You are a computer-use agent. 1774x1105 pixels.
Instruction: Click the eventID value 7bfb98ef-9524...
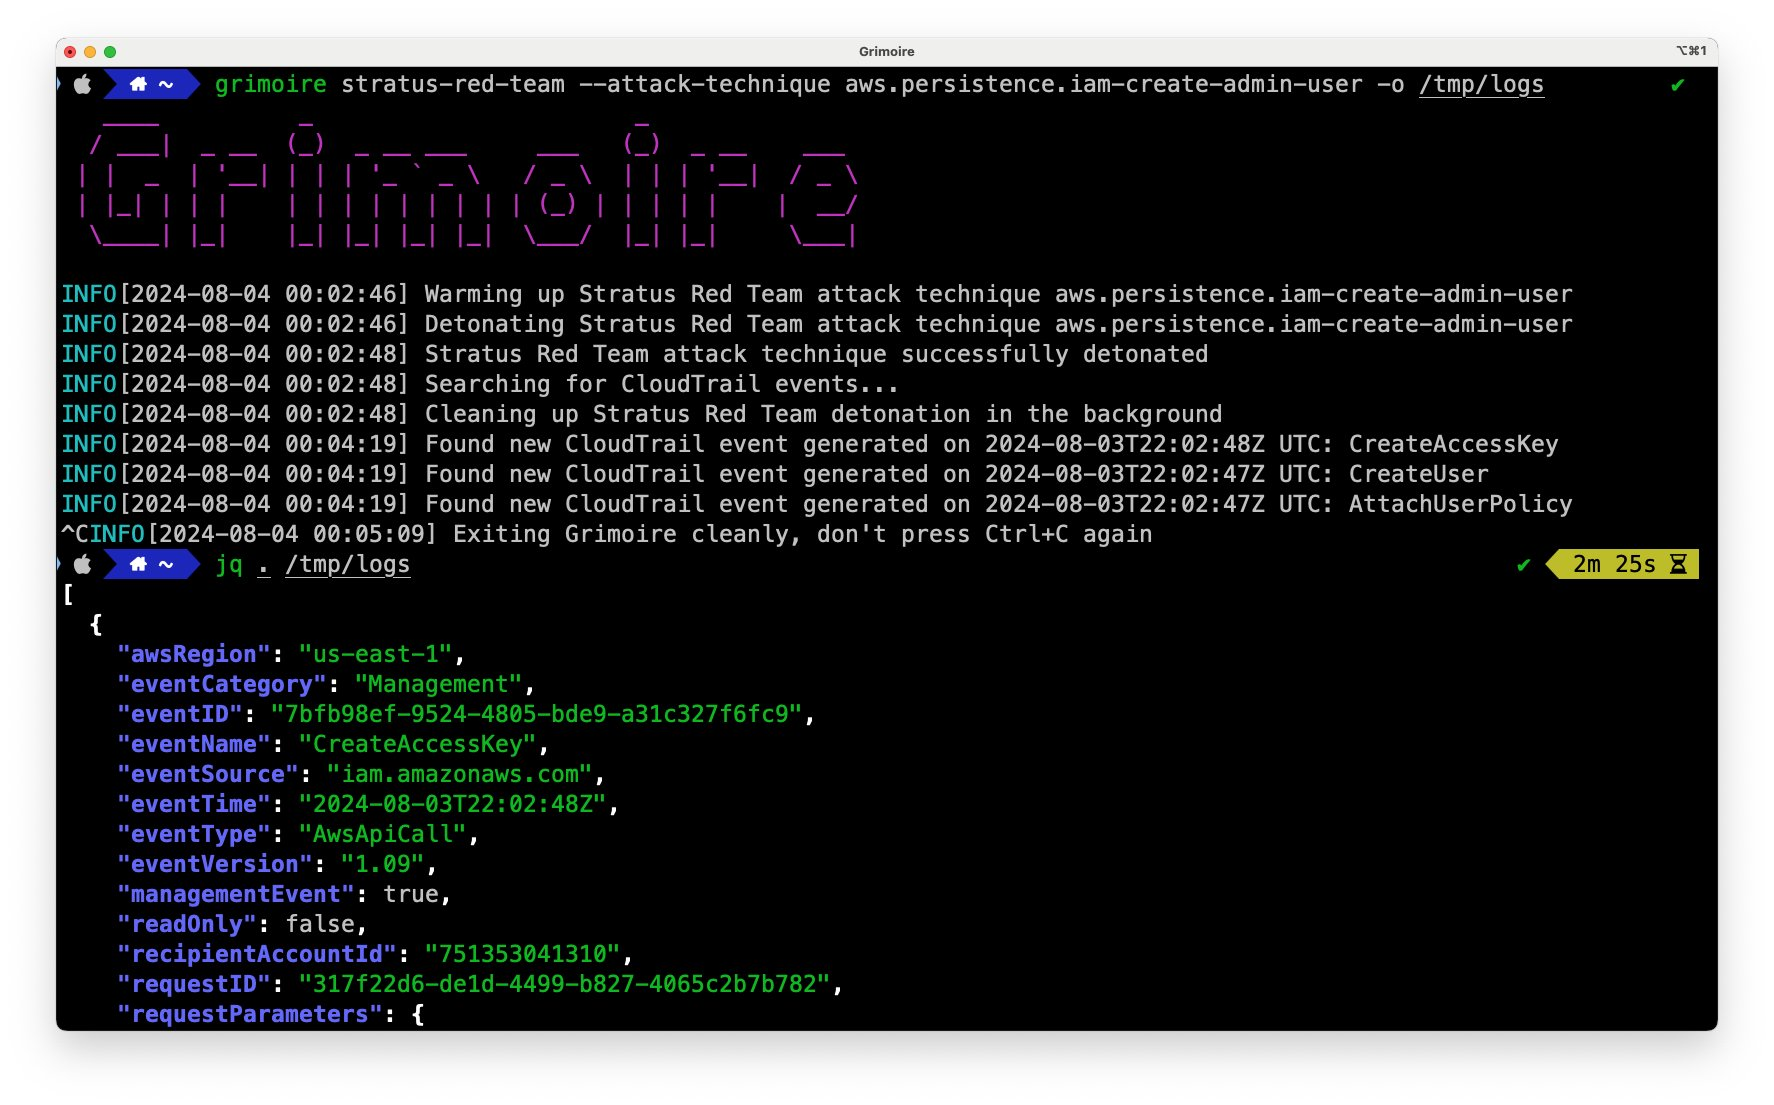536,714
